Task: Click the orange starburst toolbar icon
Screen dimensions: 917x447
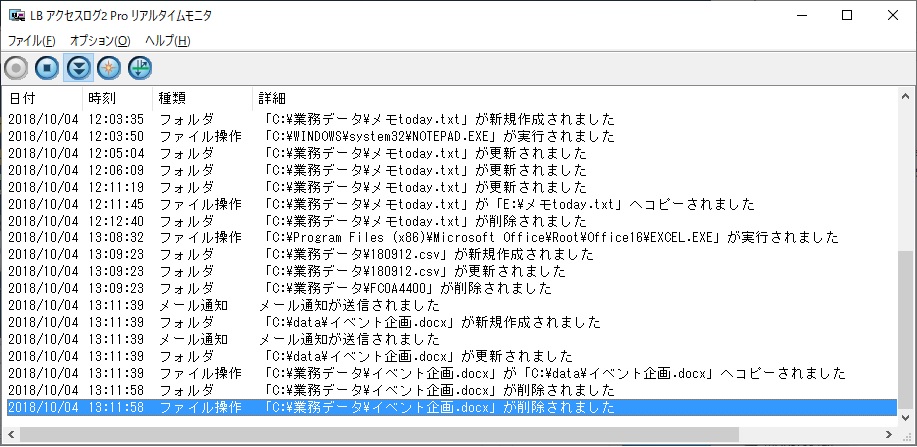Action: point(109,68)
